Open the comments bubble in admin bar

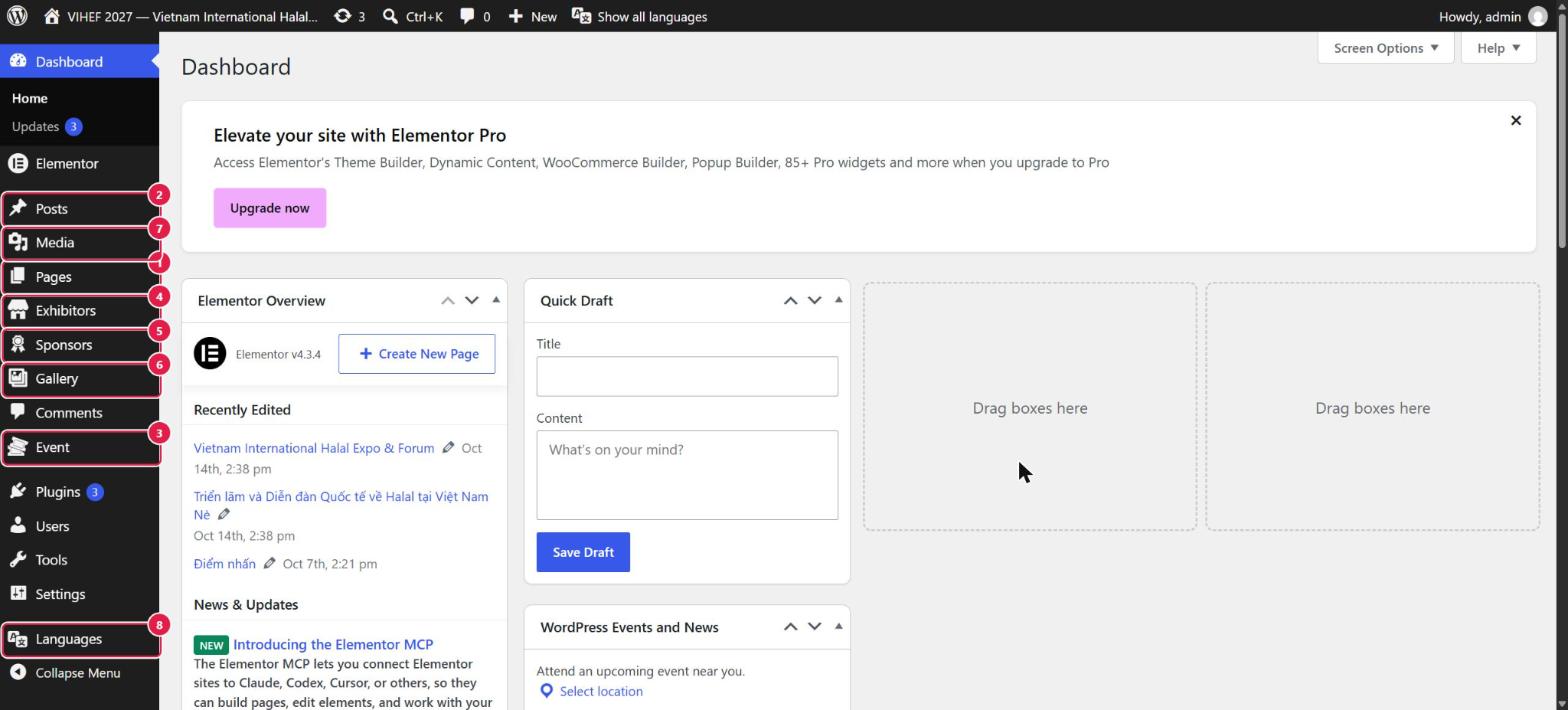(x=467, y=16)
